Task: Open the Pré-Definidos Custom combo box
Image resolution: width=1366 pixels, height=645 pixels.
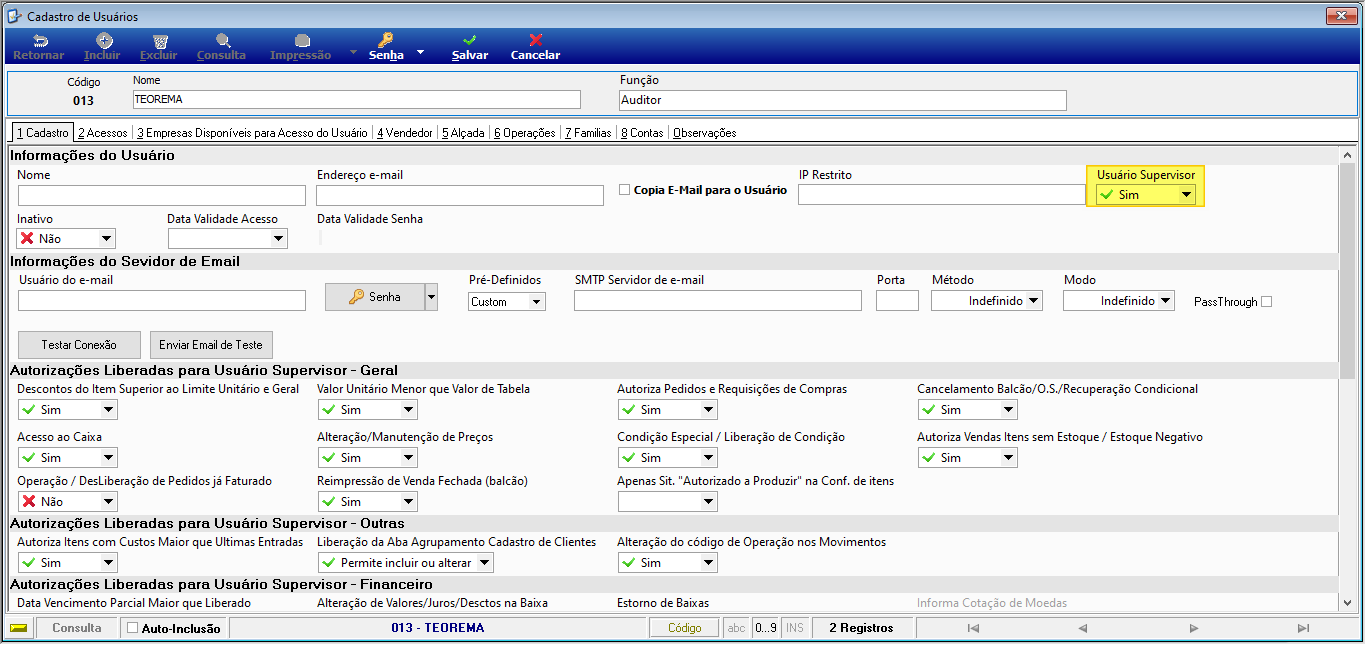Action: pyautogui.click(x=507, y=301)
